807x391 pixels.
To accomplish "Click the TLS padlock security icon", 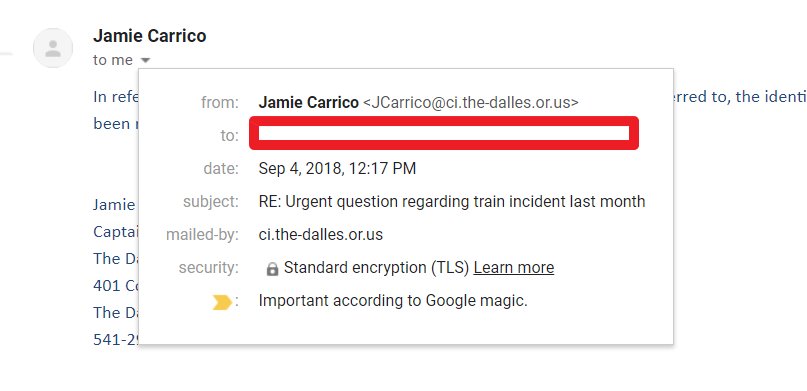I will click(x=272, y=269).
